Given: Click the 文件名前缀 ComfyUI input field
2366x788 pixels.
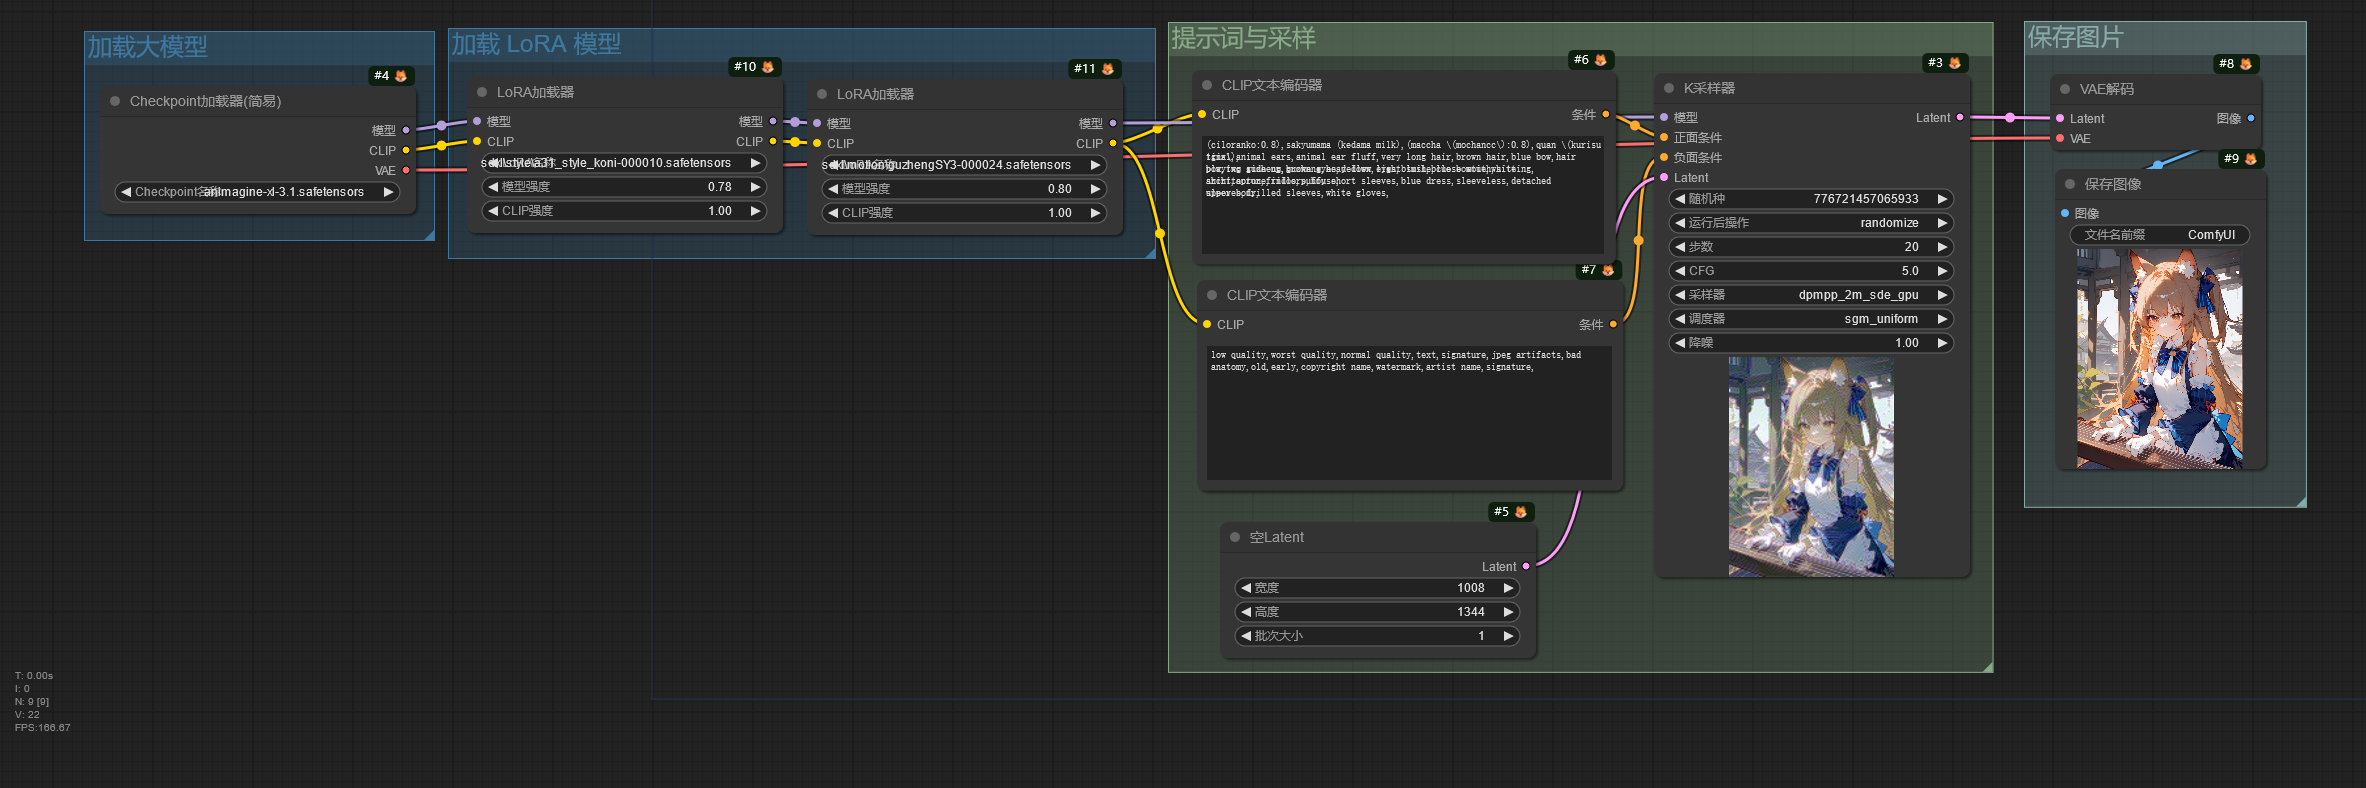Looking at the screenshot, I should pyautogui.click(x=2159, y=235).
